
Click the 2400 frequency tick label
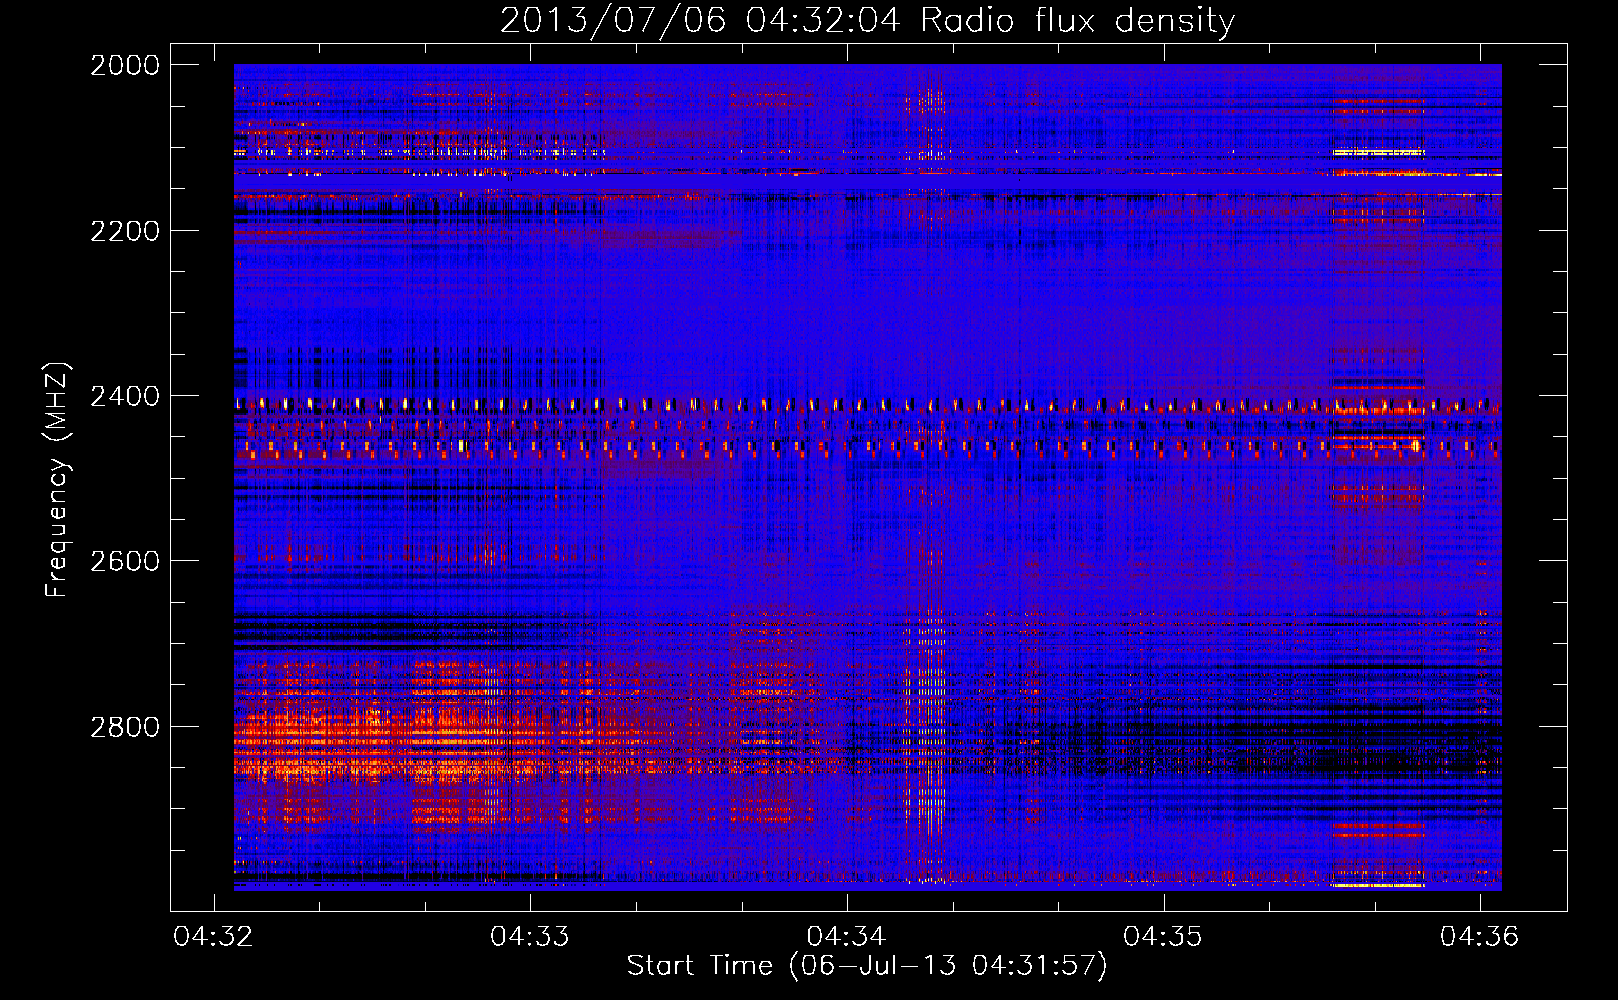[125, 397]
